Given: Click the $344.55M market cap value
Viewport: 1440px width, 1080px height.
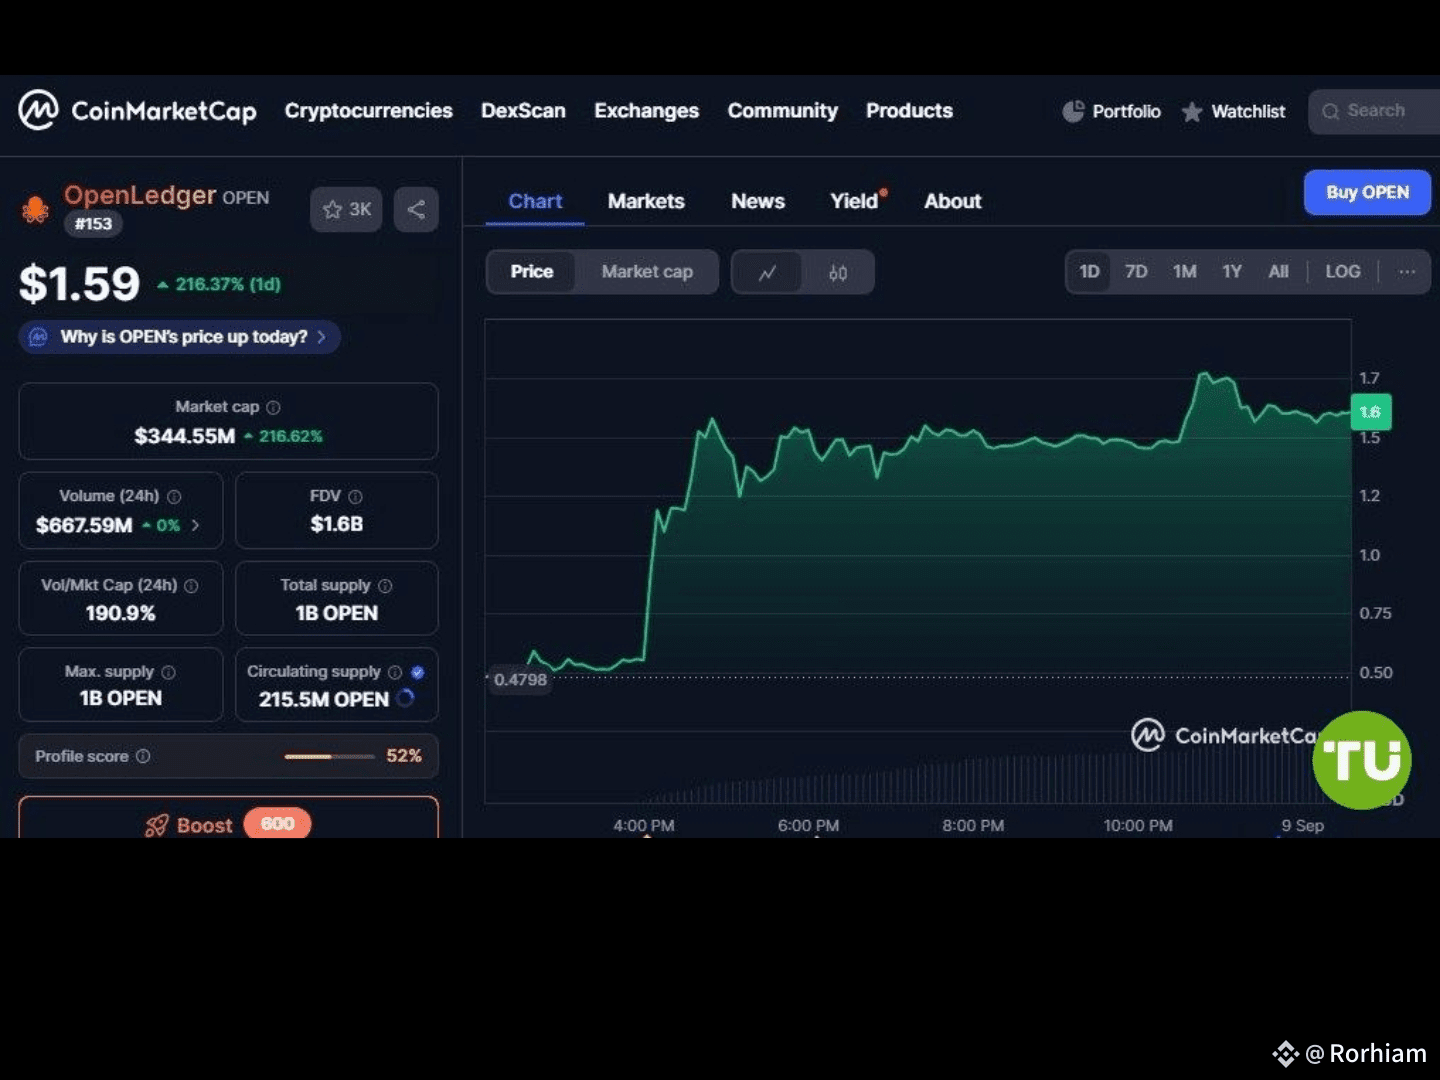Looking at the screenshot, I should [185, 436].
